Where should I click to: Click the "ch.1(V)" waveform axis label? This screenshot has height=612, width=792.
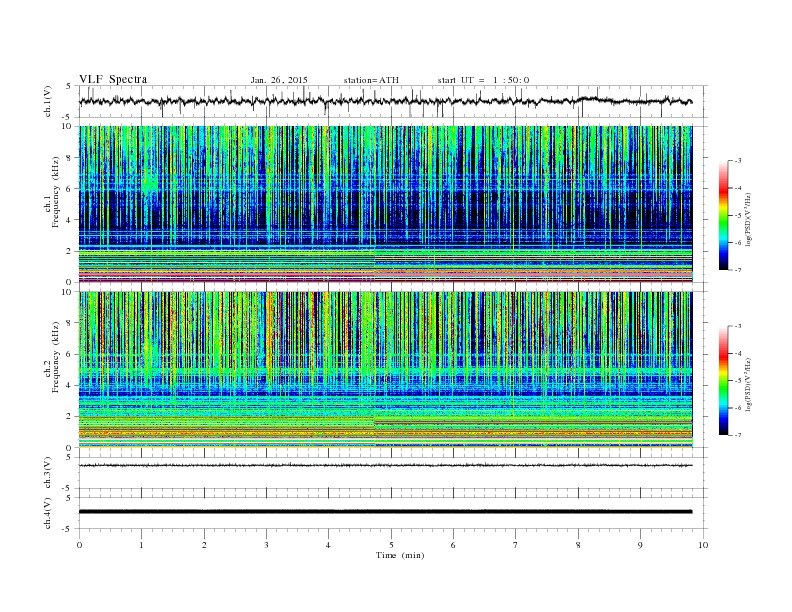[48, 102]
